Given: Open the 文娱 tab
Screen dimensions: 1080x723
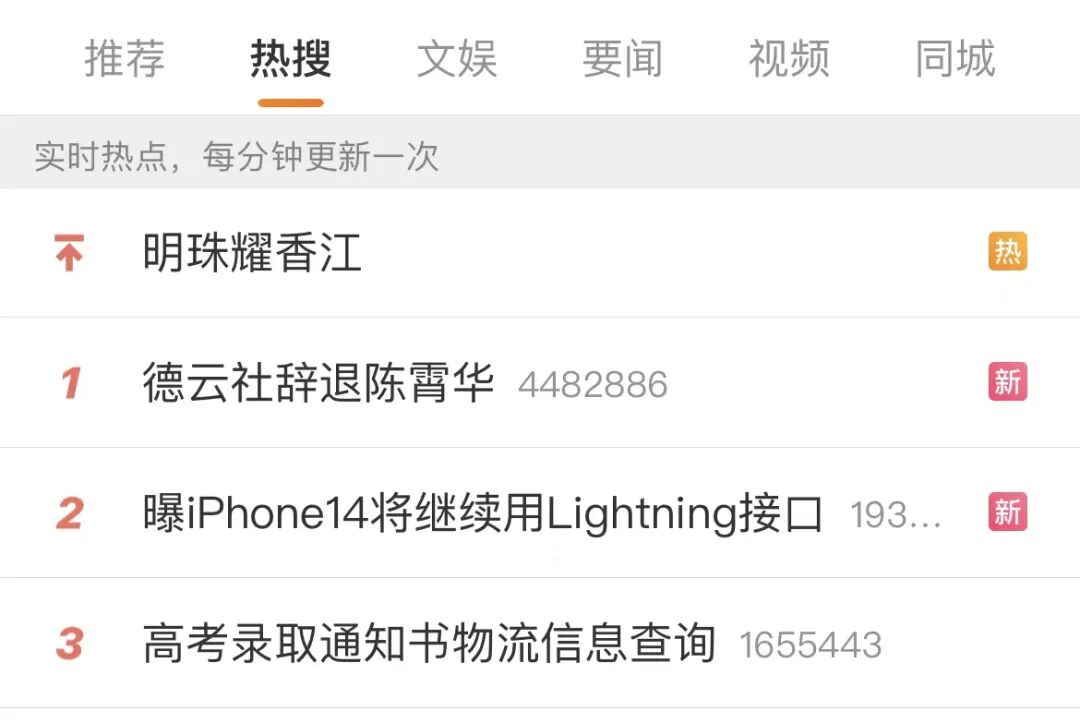Looking at the screenshot, I should (457, 59).
